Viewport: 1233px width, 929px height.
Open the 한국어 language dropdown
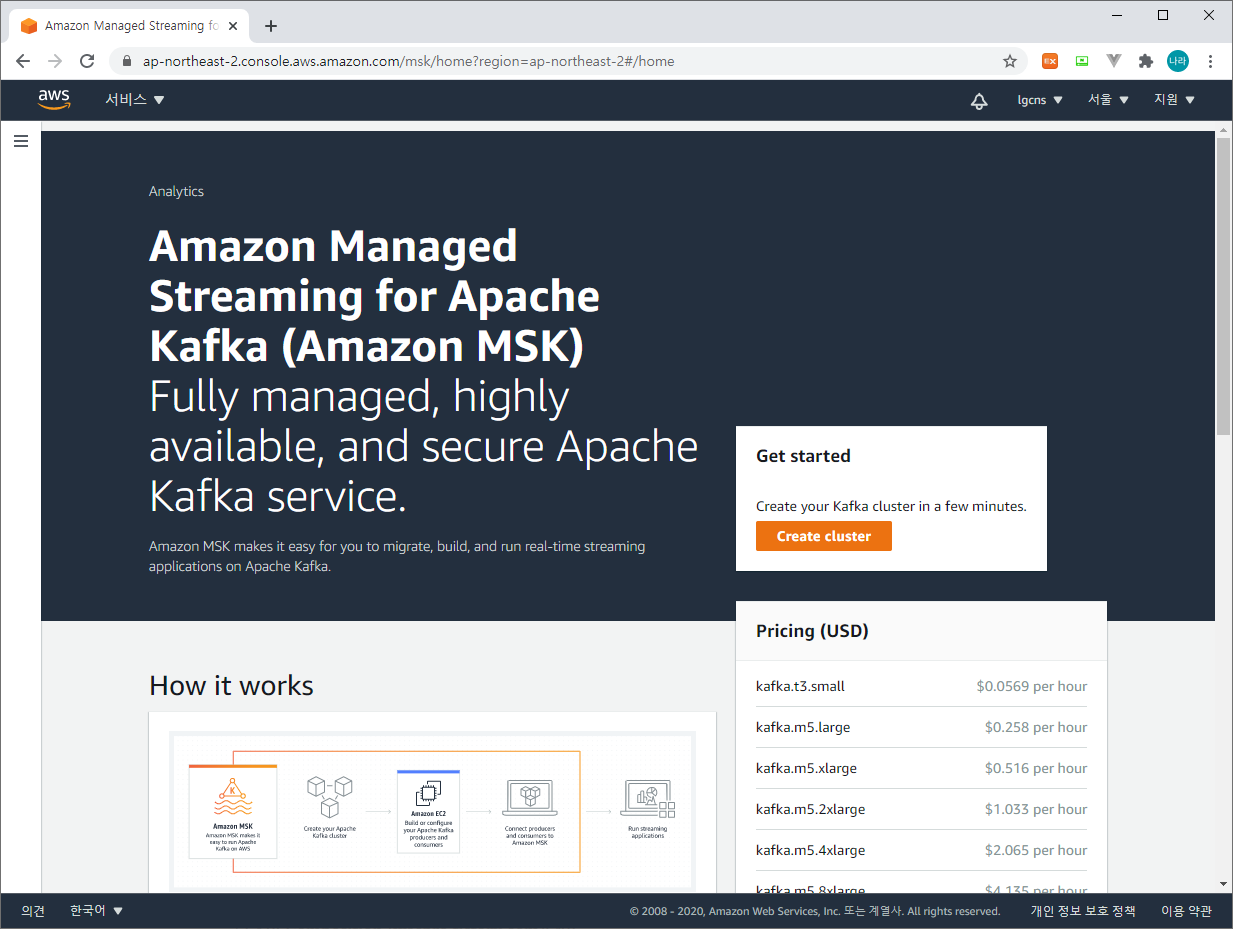(x=96, y=911)
